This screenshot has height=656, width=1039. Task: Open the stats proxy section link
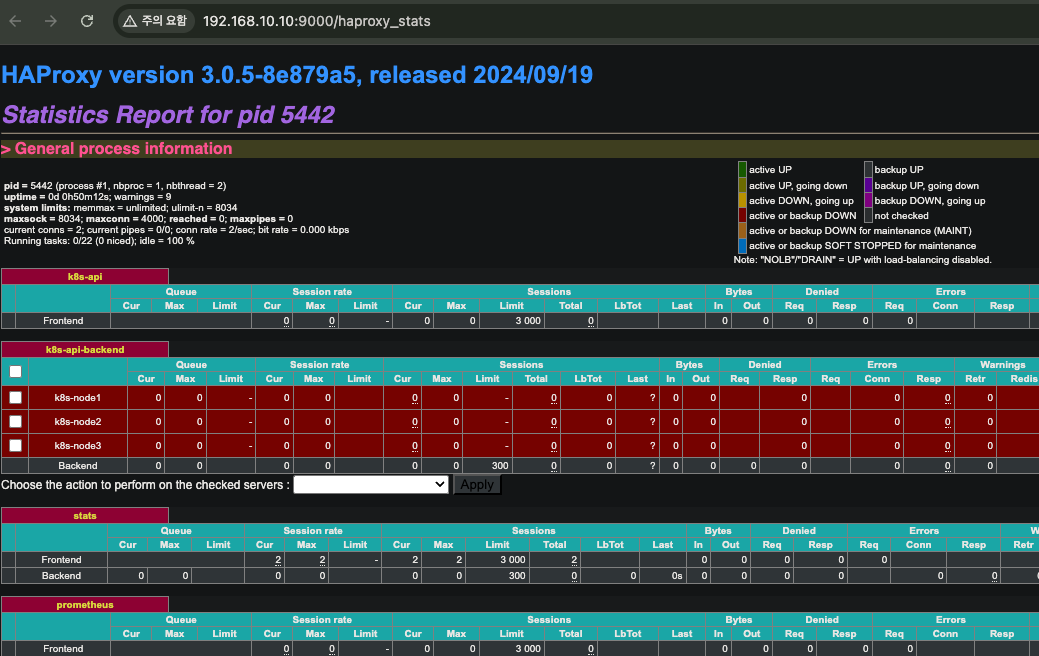pyautogui.click(x=85, y=516)
